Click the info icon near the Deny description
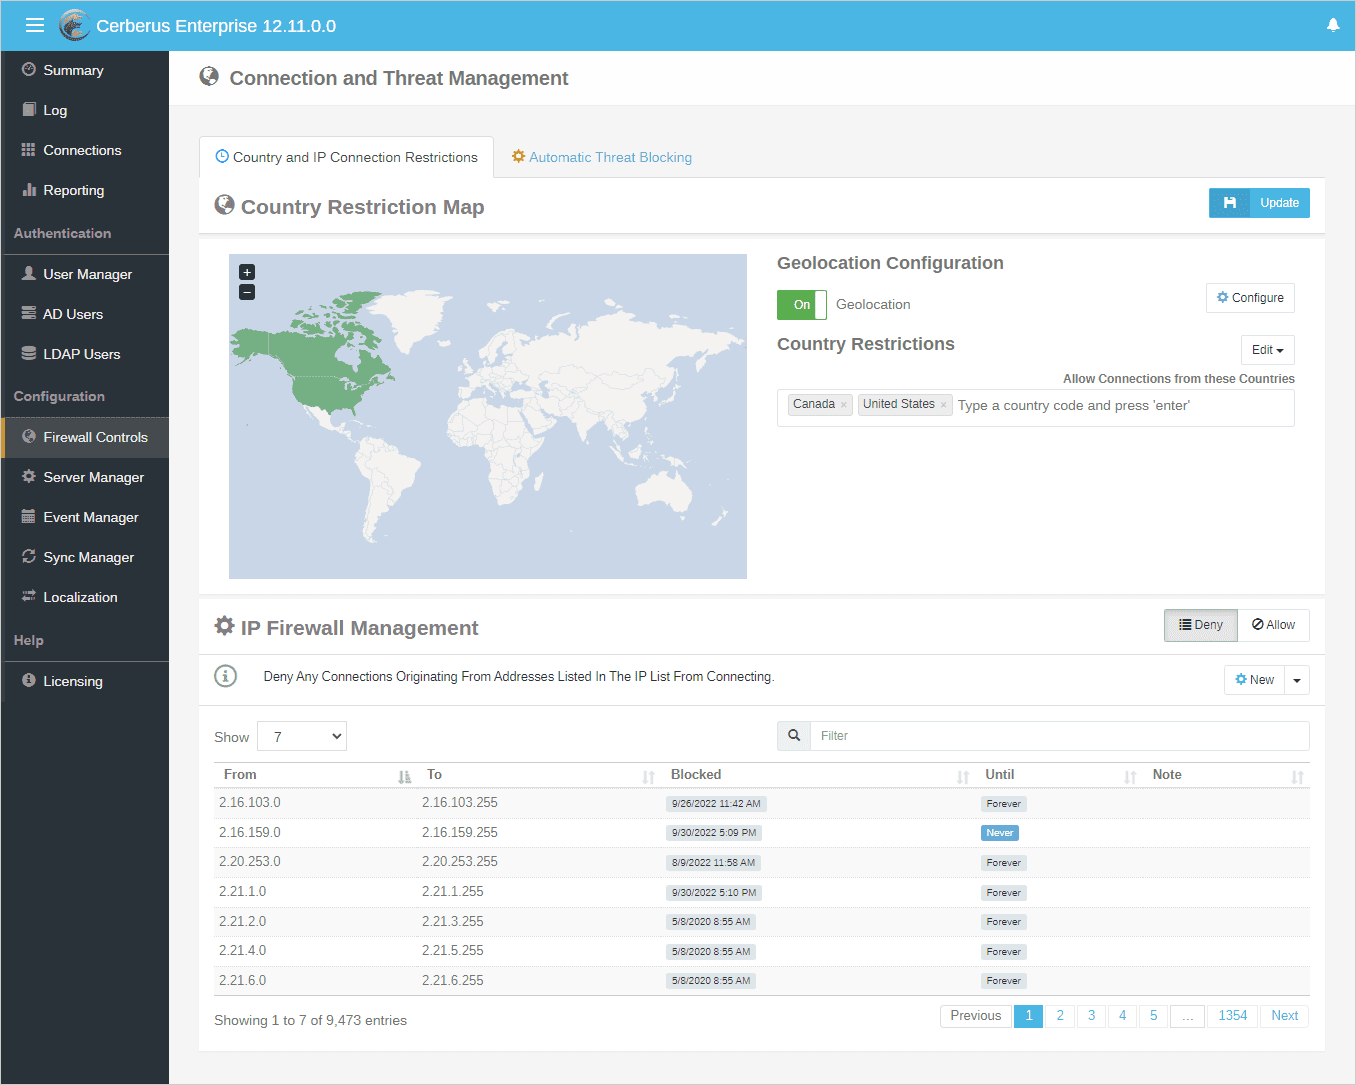This screenshot has height=1085, width=1356. (x=225, y=676)
